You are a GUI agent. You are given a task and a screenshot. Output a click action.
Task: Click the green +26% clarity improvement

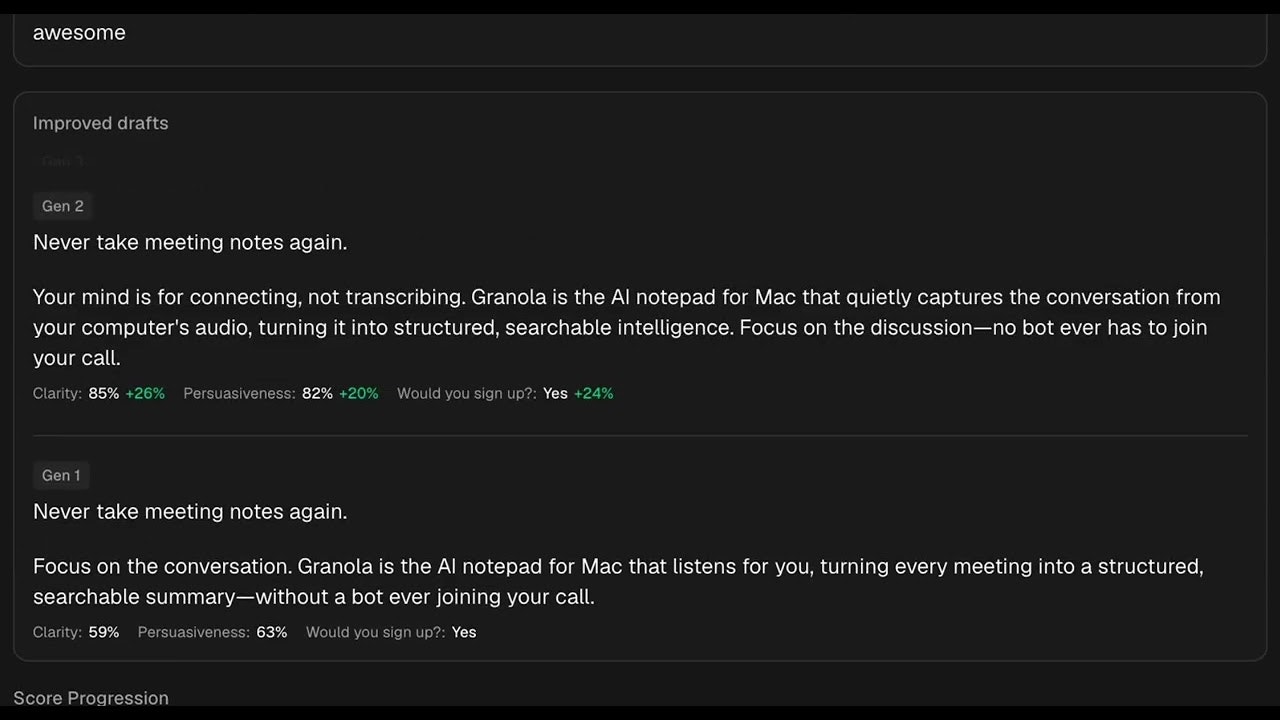pyautogui.click(x=145, y=394)
